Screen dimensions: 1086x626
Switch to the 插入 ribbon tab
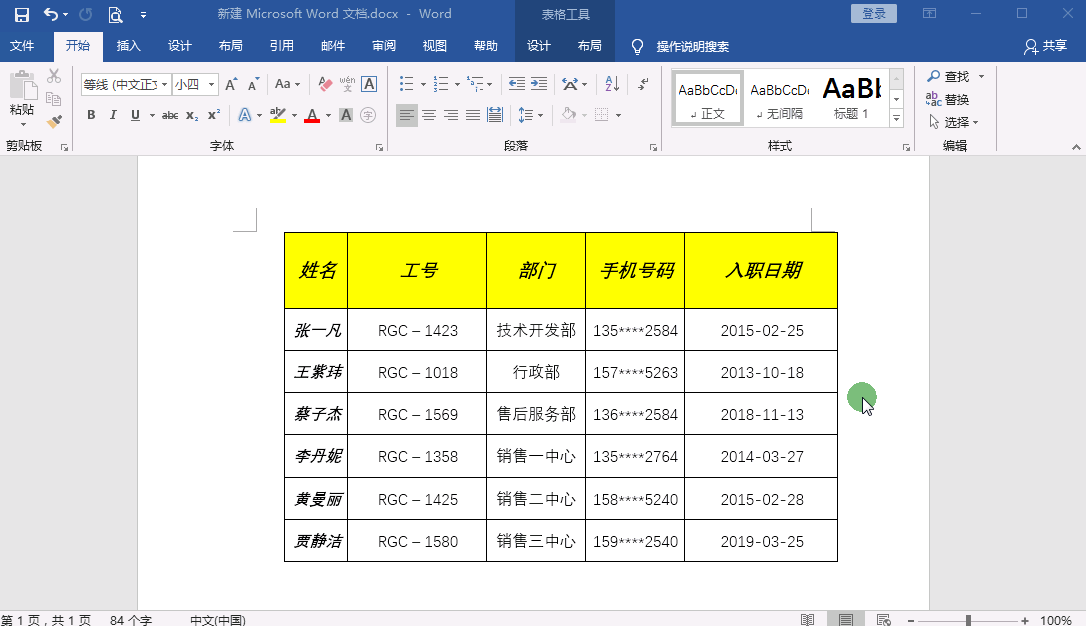(x=128, y=45)
